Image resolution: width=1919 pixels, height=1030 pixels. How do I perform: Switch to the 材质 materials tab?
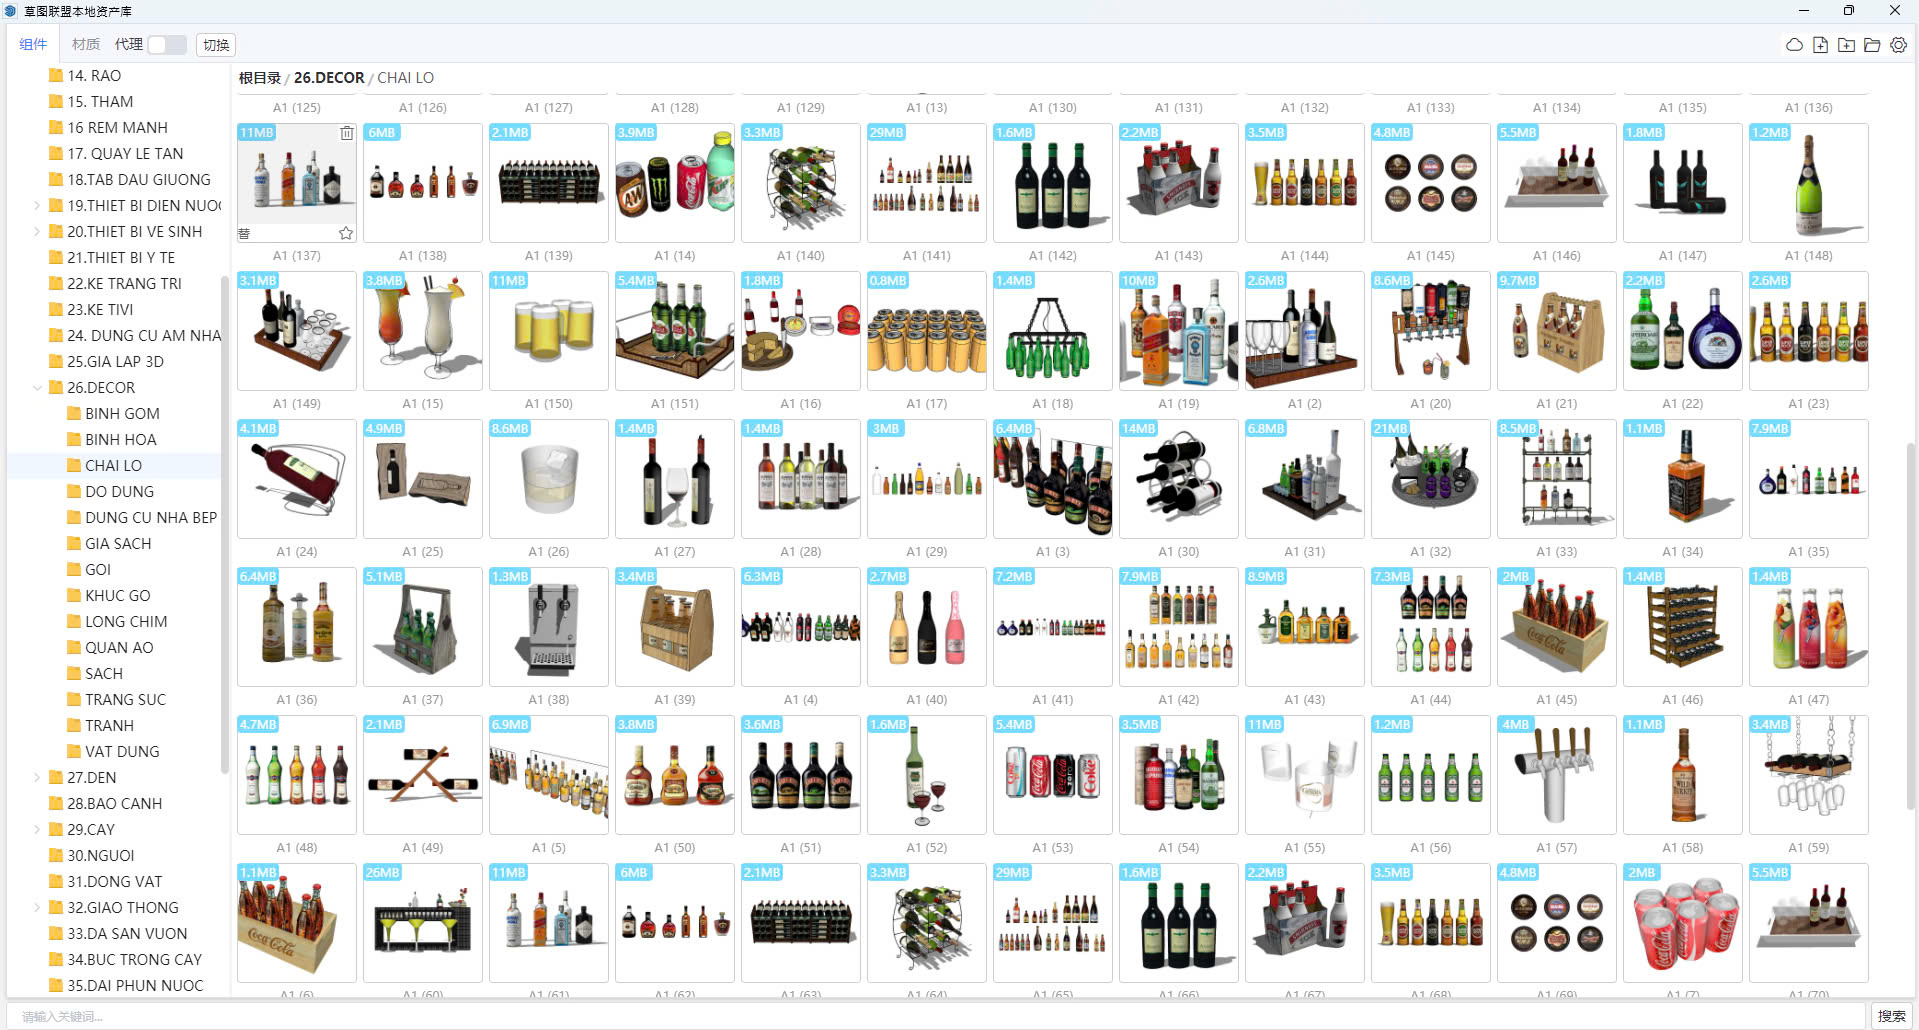(85, 45)
